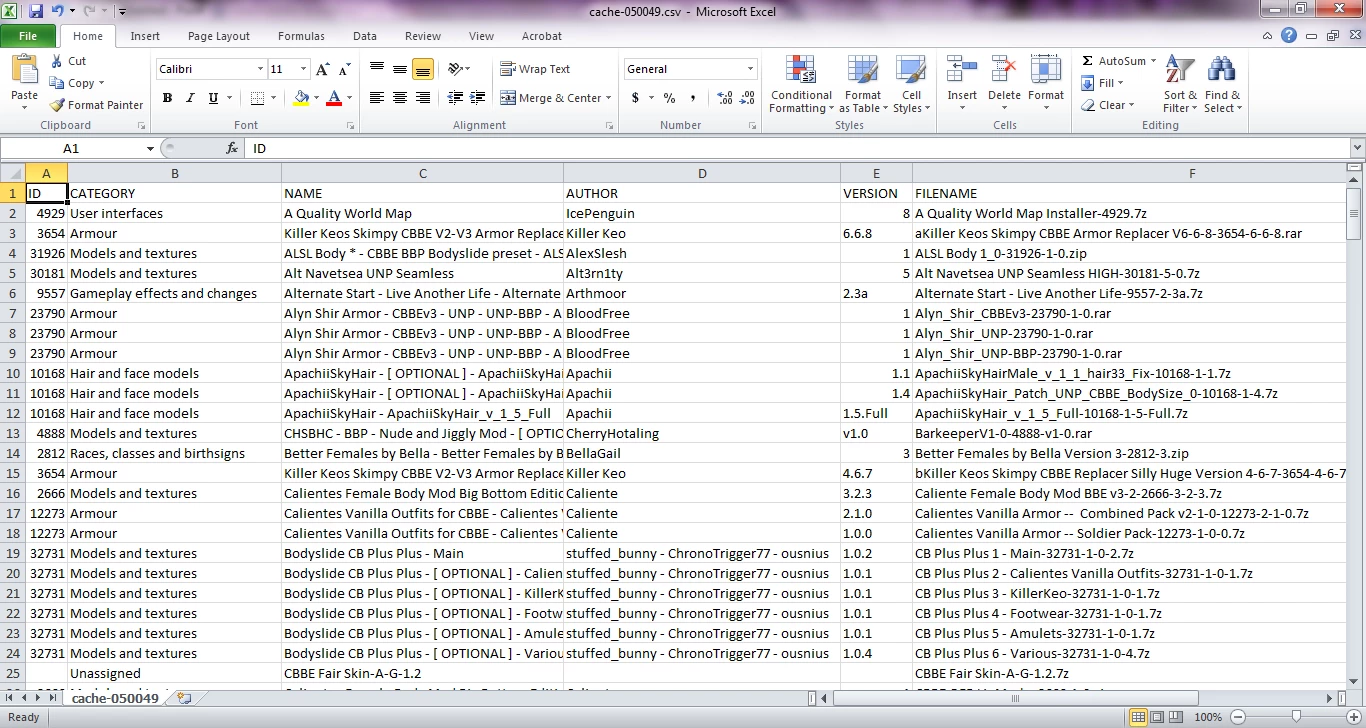The image size is (1366, 728).
Task: Click Wrap Text button
Action: 536,69
